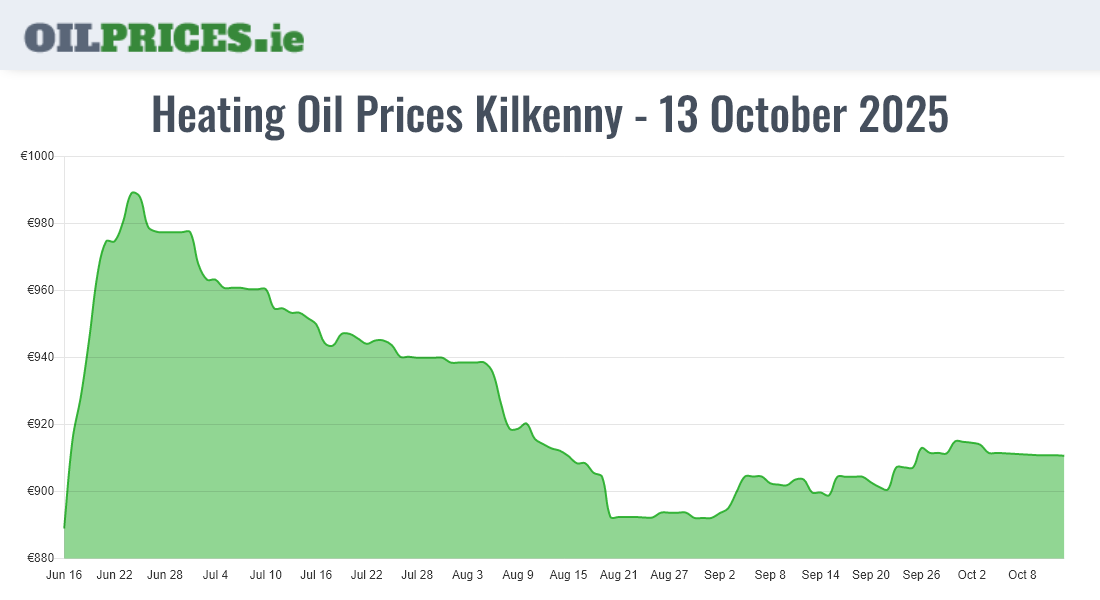The height and width of the screenshot is (600, 1100).
Task: Click the €880 y-axis baseline label
Action: (x=40, y=558)
